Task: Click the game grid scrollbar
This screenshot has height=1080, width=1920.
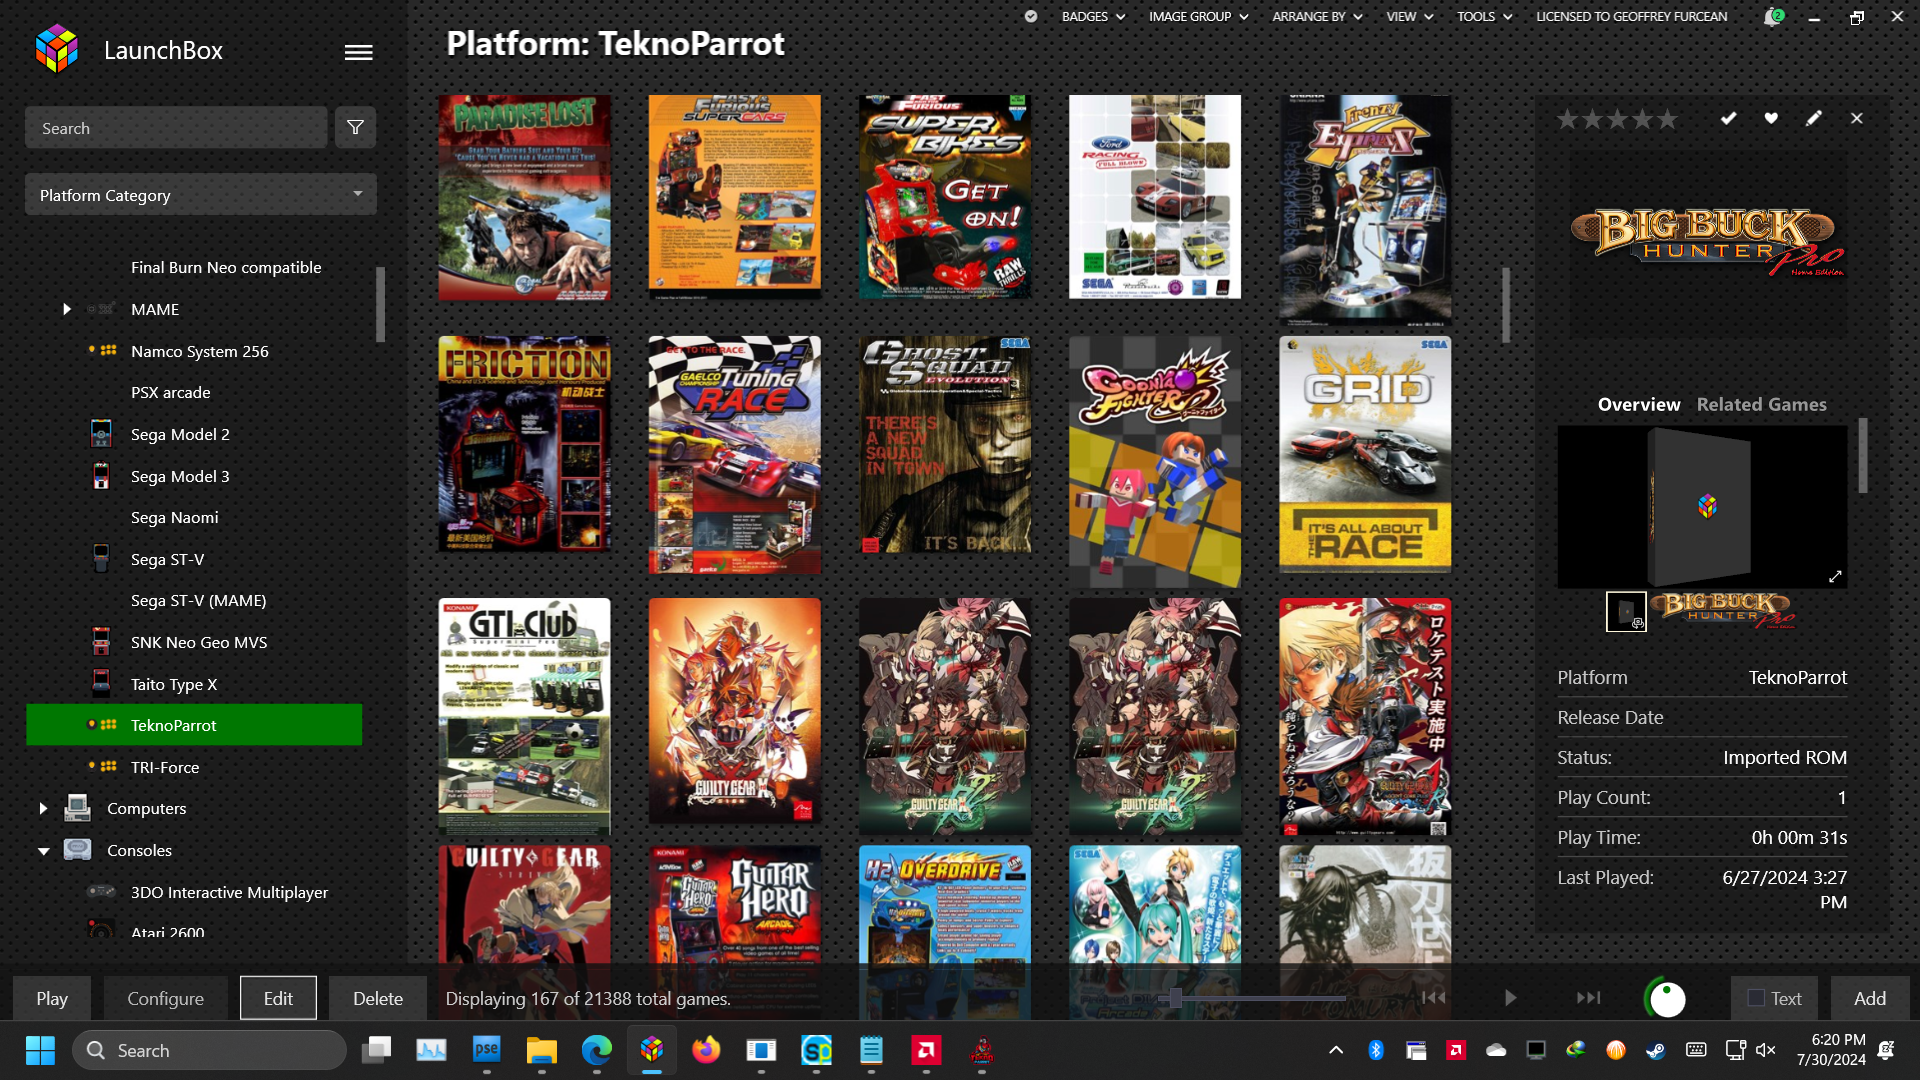Action: pos(1506,305)
